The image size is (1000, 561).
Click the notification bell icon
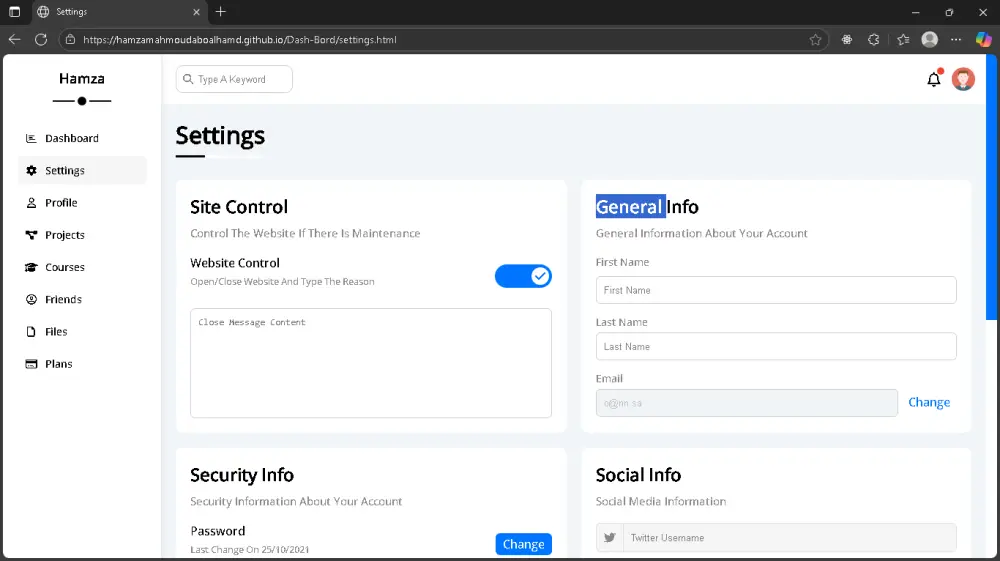[x=934, y=79]
